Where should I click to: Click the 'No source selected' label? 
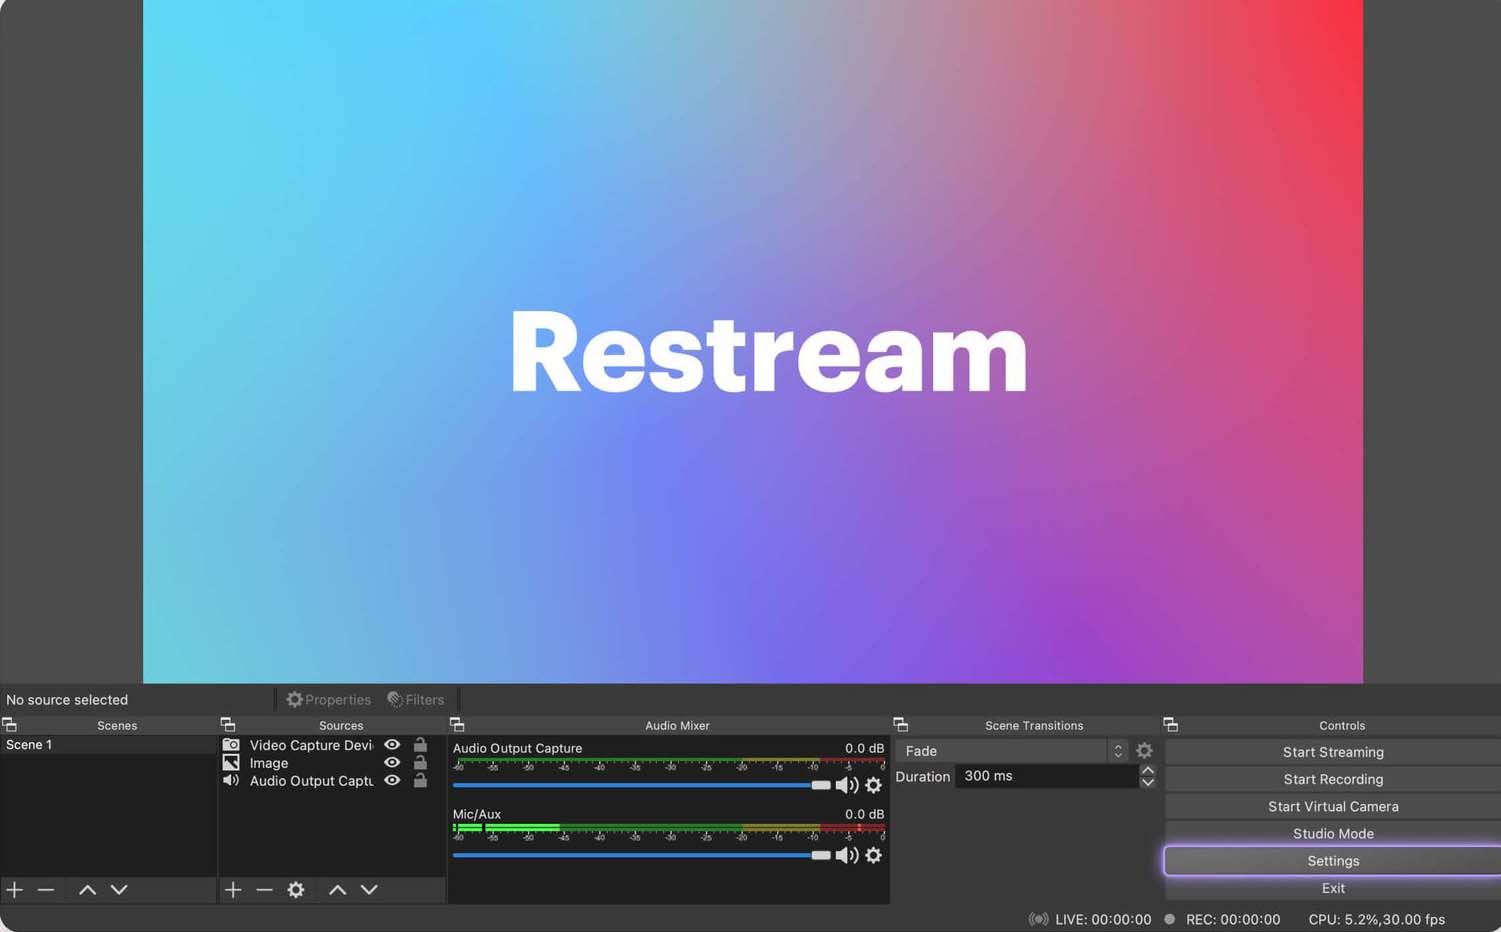pyautogui.click(x=67, y=700)
